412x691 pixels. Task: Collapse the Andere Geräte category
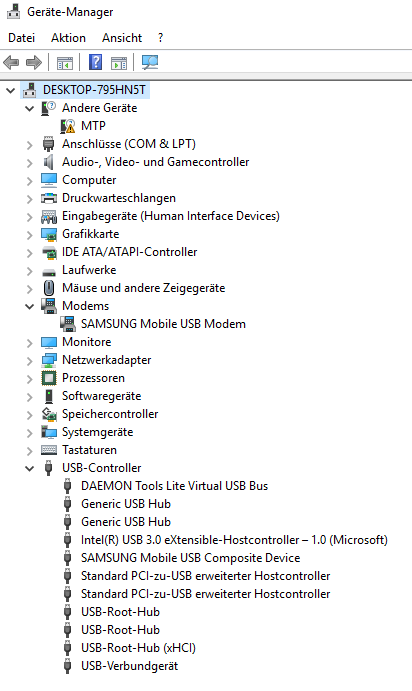pos(30,108)
